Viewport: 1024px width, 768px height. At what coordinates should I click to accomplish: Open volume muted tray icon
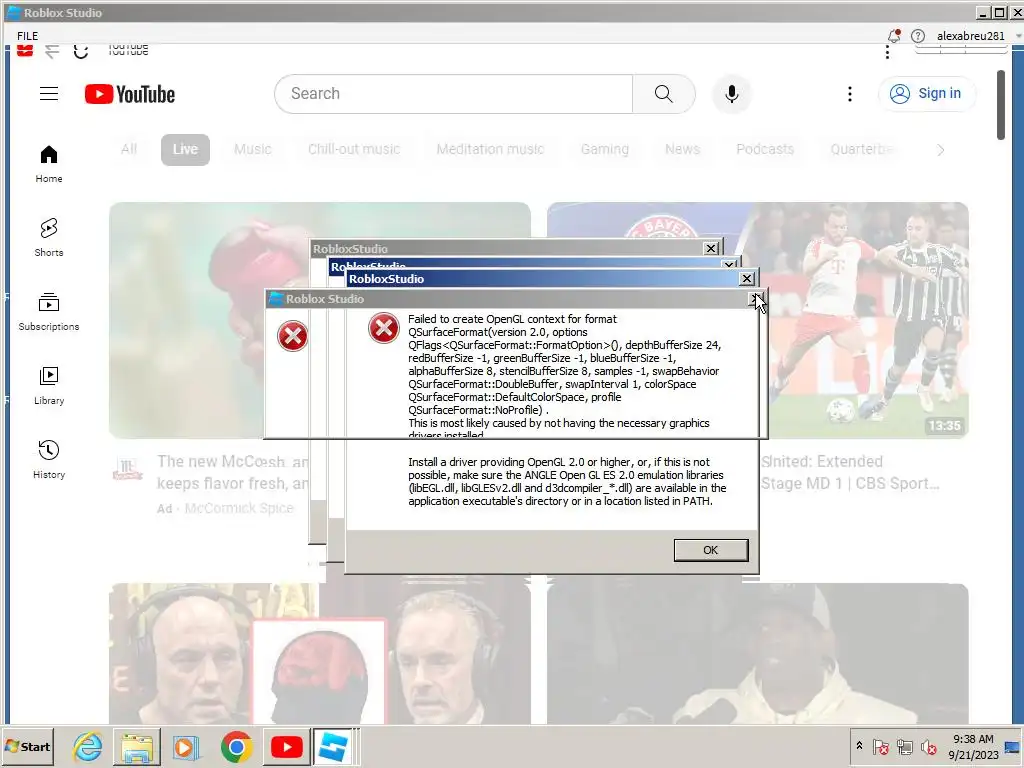[928, 746]
